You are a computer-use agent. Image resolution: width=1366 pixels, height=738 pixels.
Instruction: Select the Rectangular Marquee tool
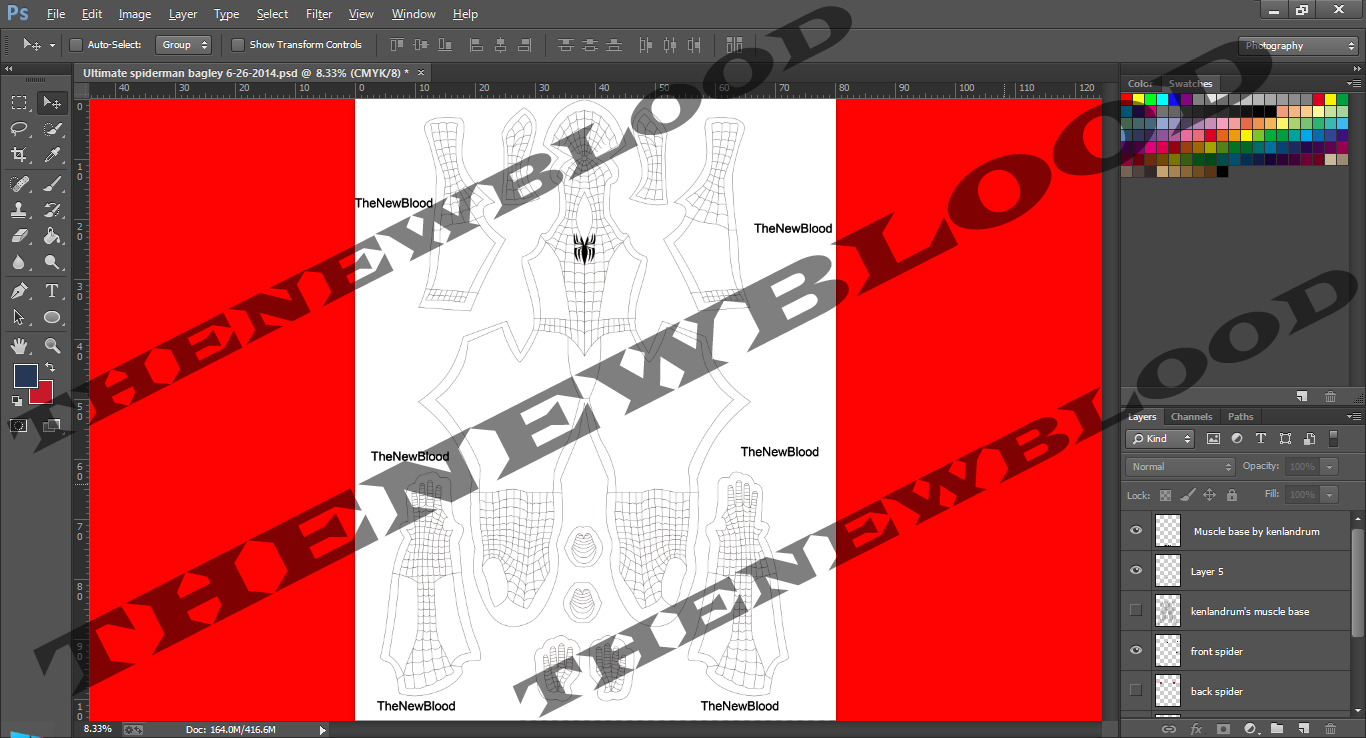19,102
